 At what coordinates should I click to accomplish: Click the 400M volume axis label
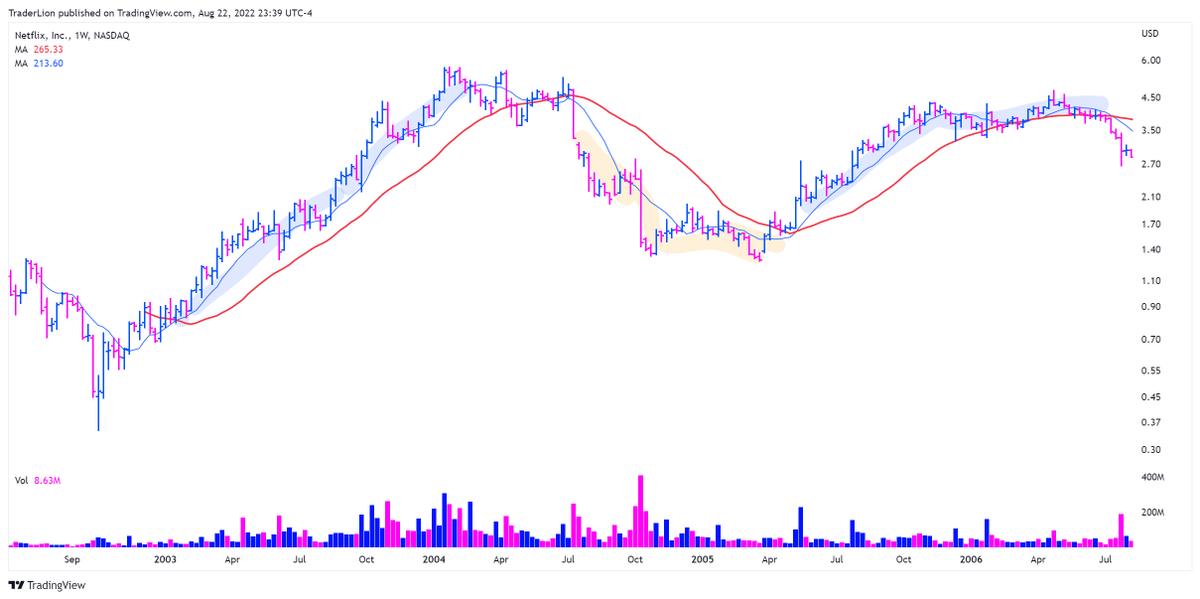1152,478
